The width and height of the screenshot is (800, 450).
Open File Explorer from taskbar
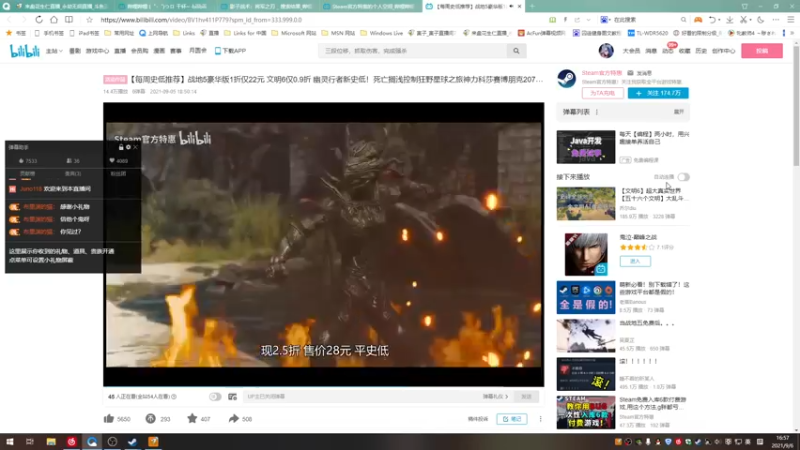(51, 442)
